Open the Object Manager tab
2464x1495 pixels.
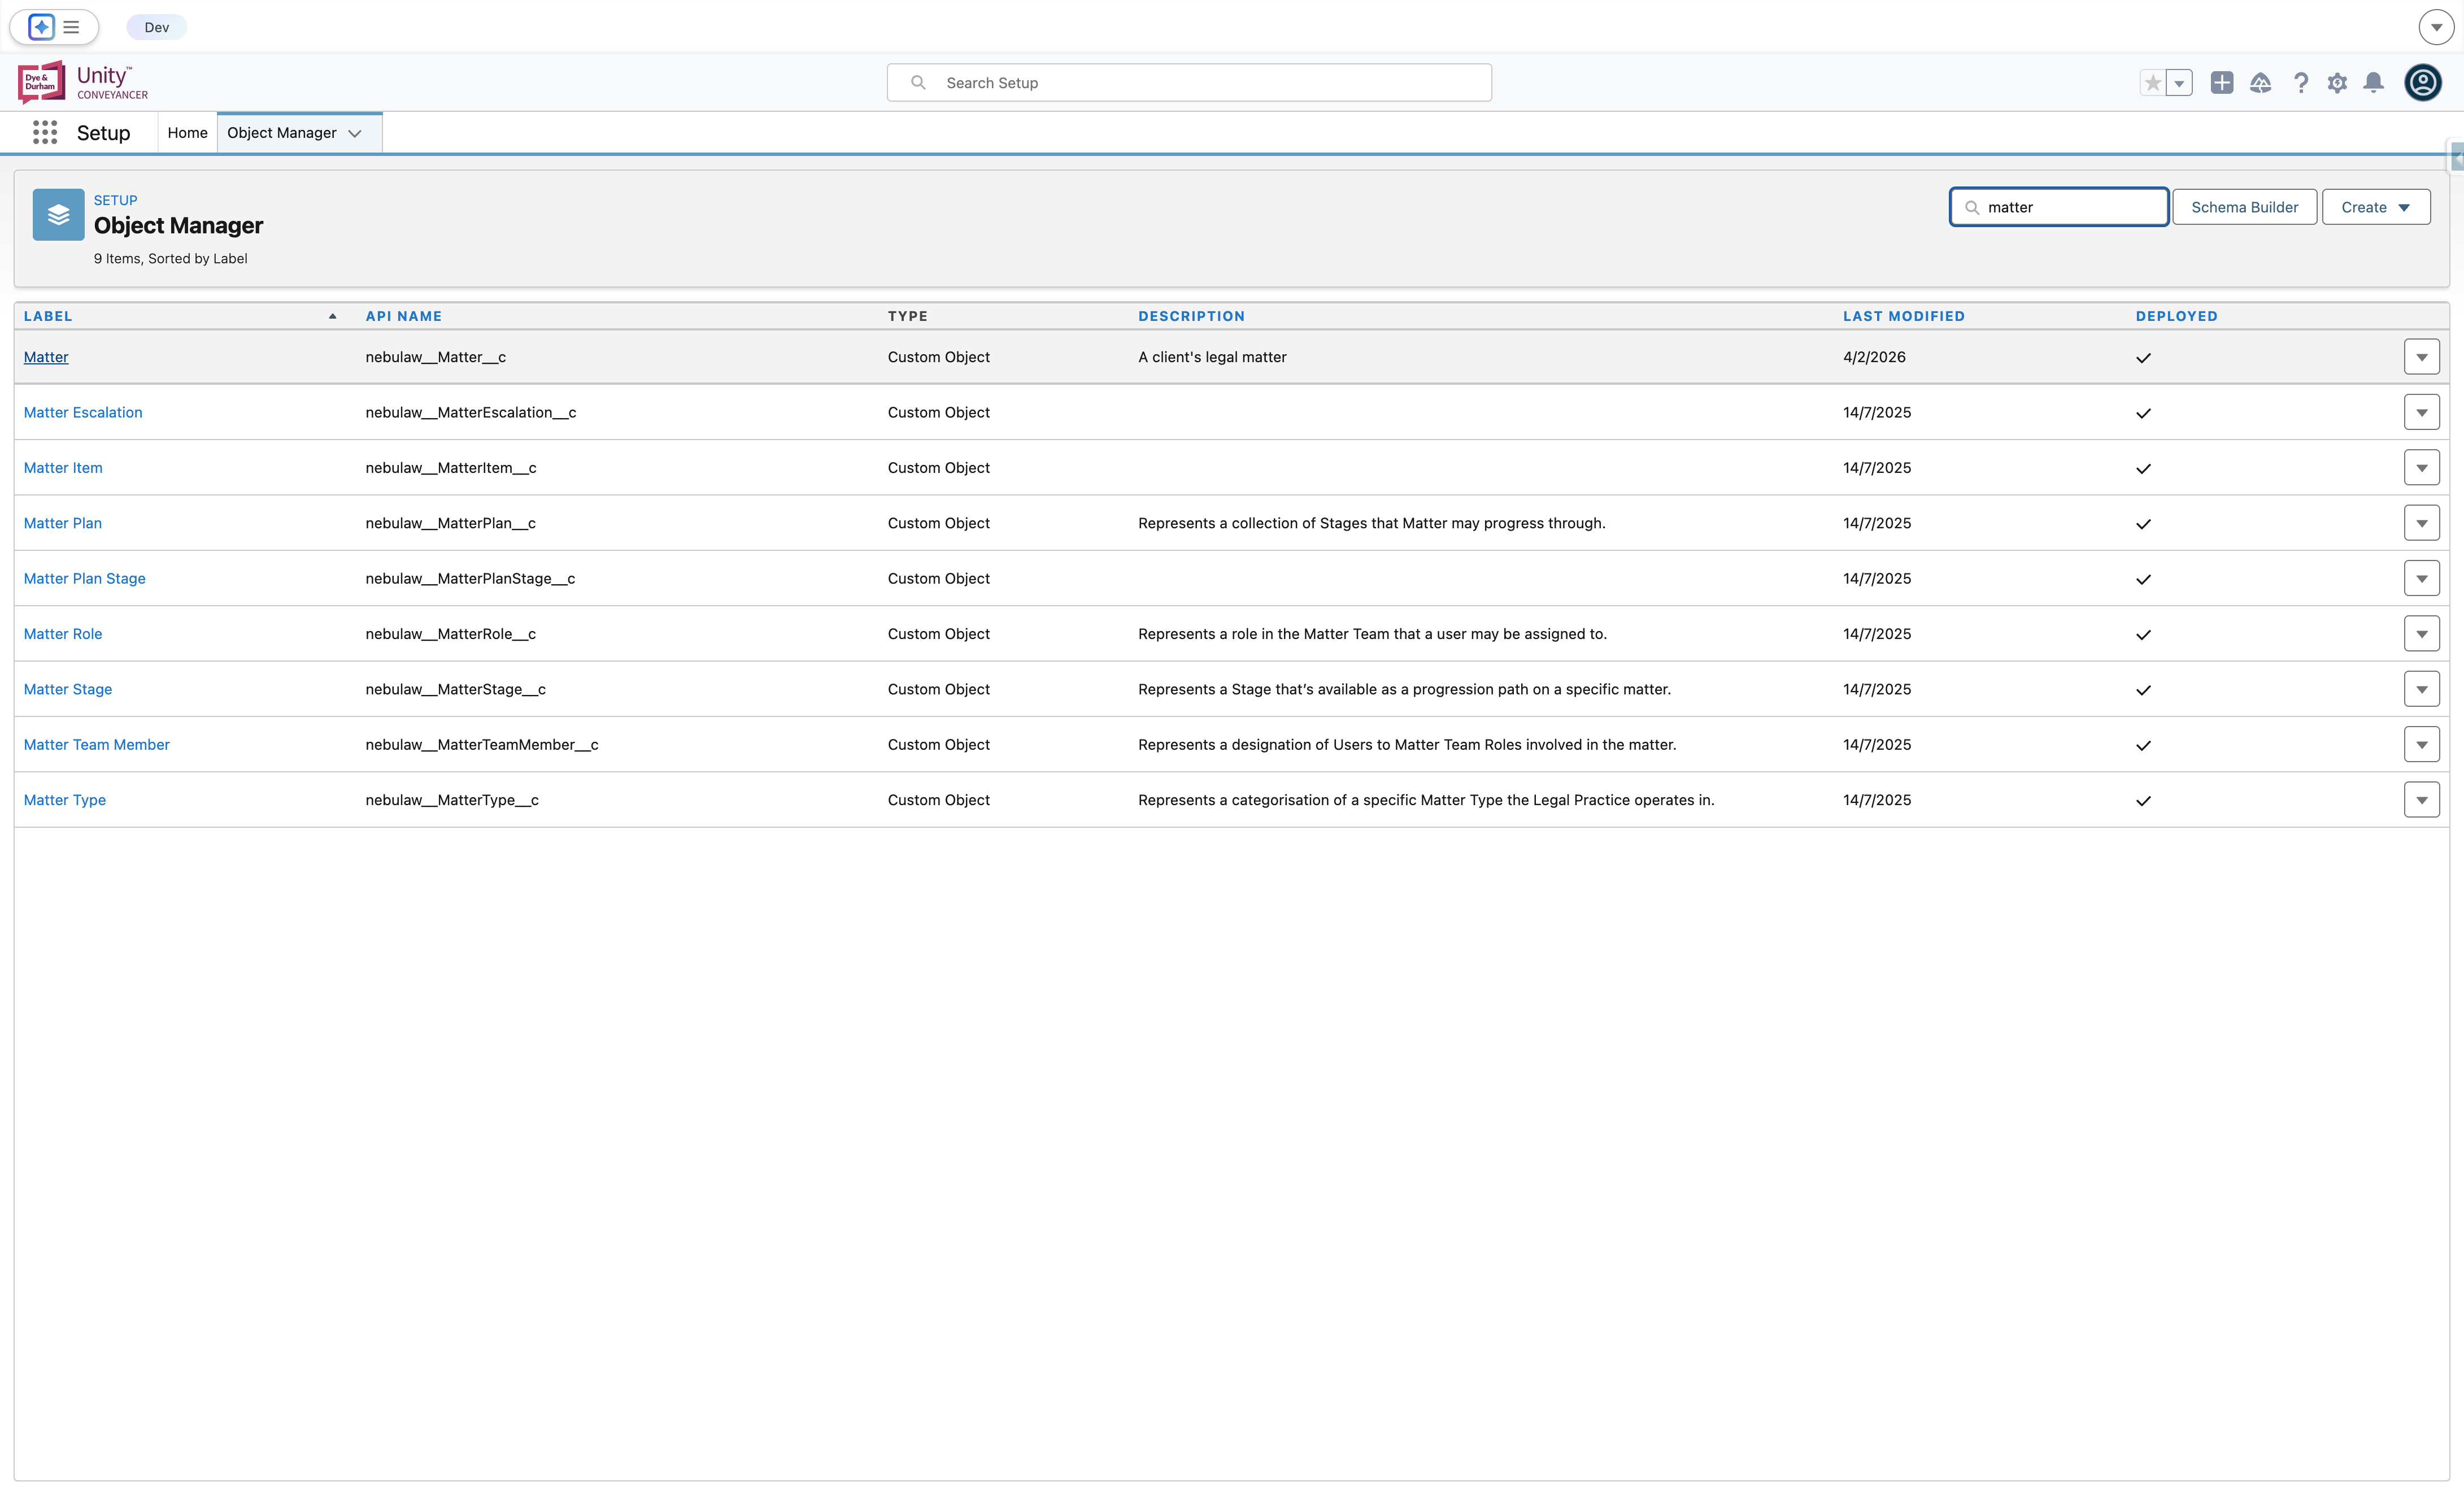point(282,133)
